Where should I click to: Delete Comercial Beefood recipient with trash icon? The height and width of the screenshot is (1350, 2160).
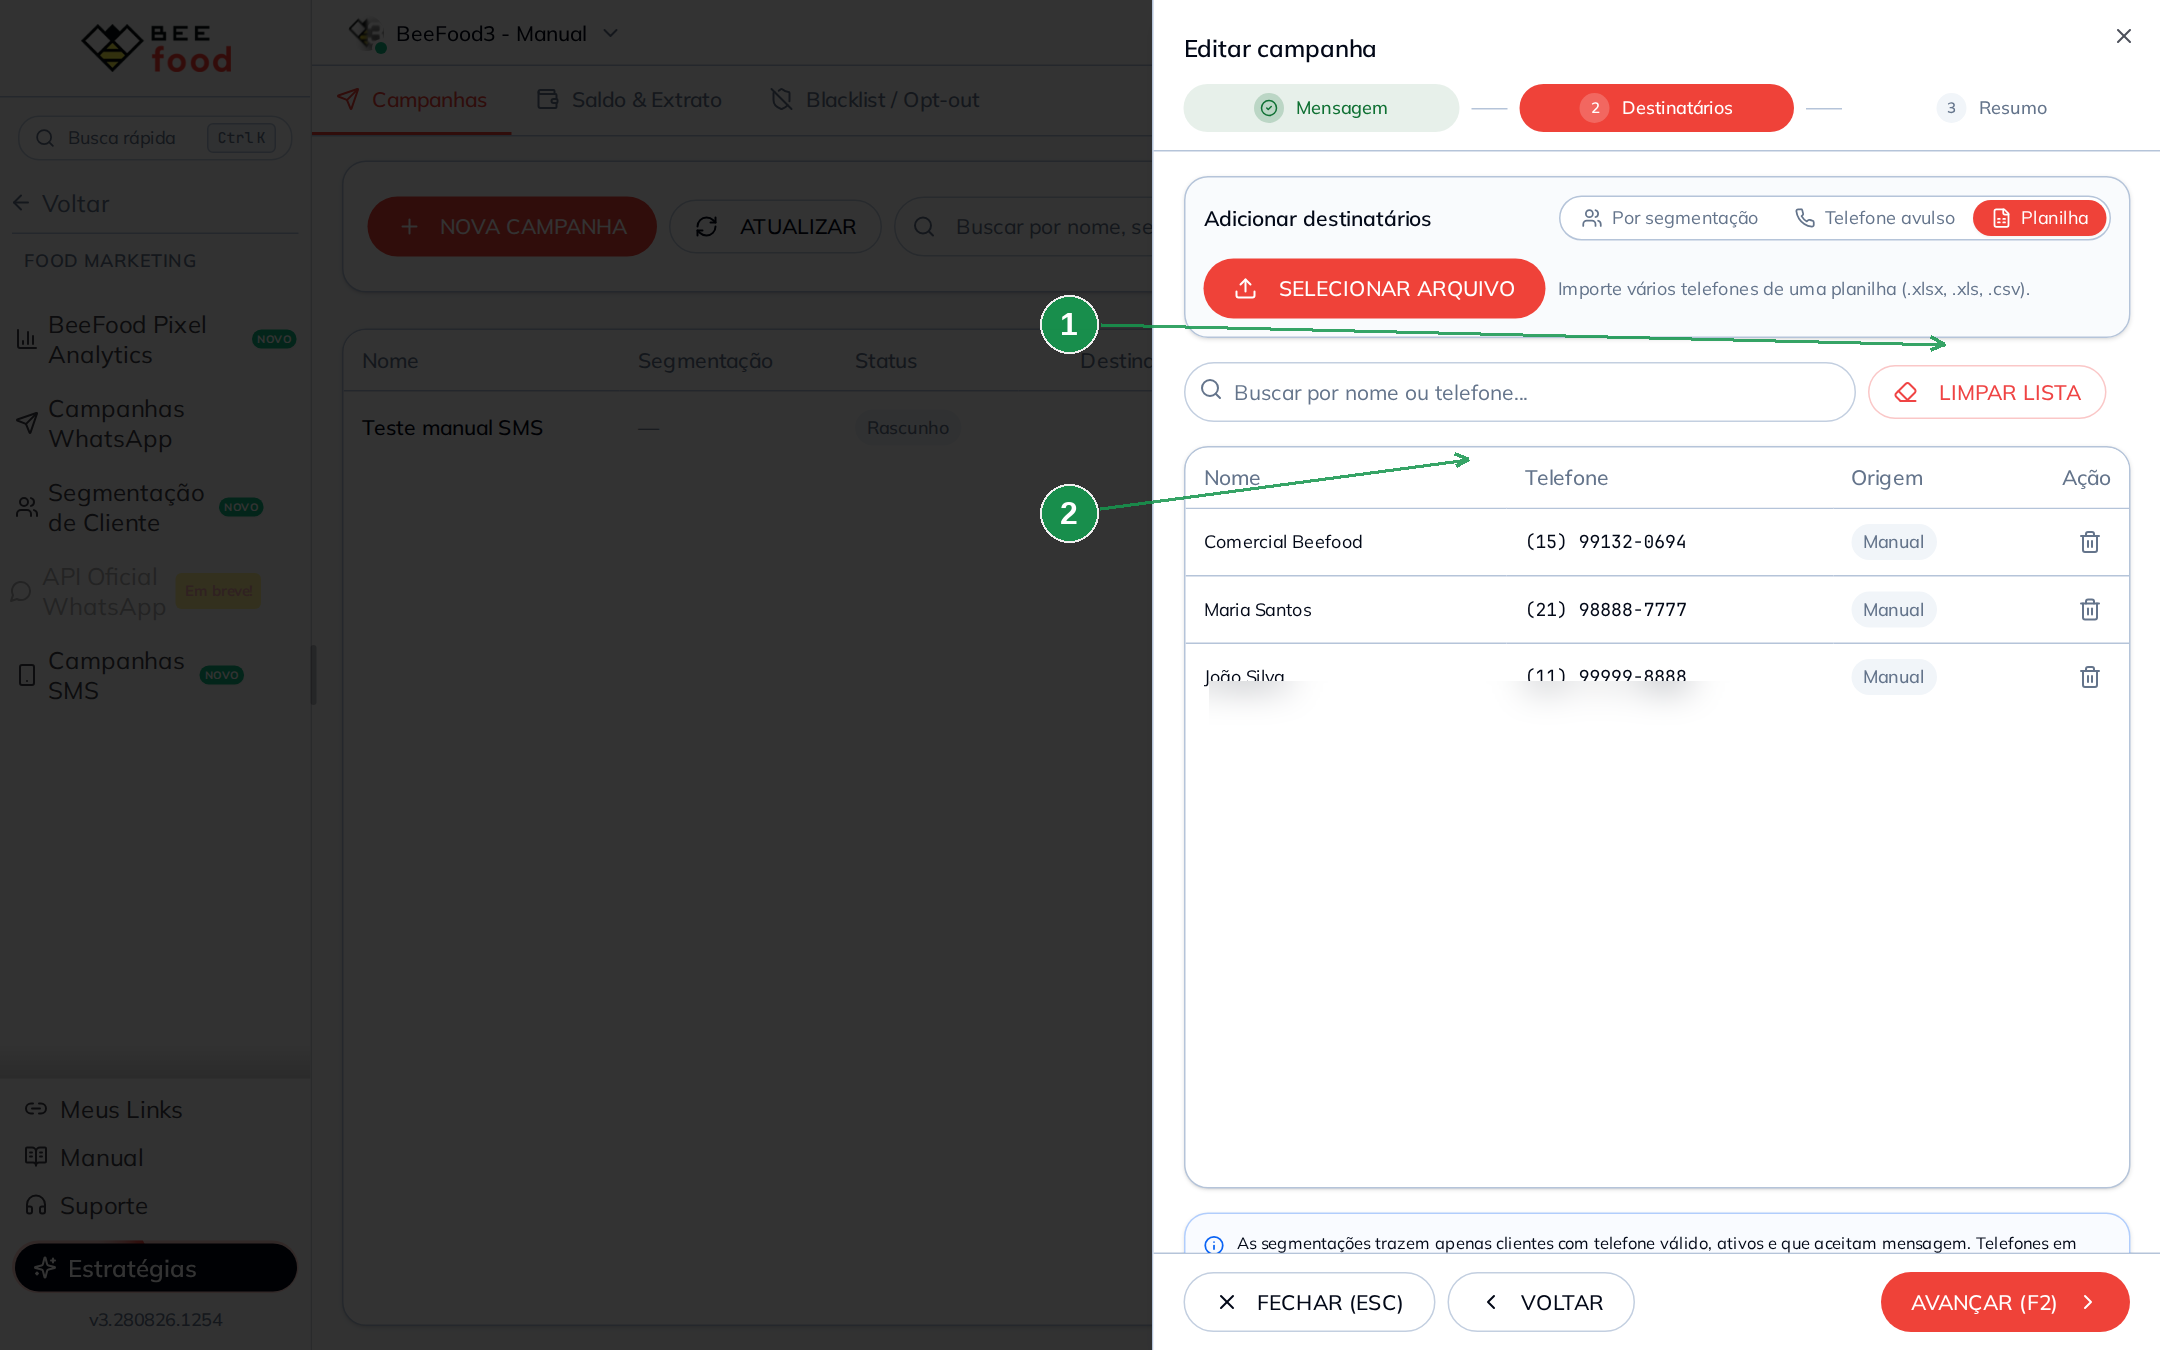pos(2089,542)
